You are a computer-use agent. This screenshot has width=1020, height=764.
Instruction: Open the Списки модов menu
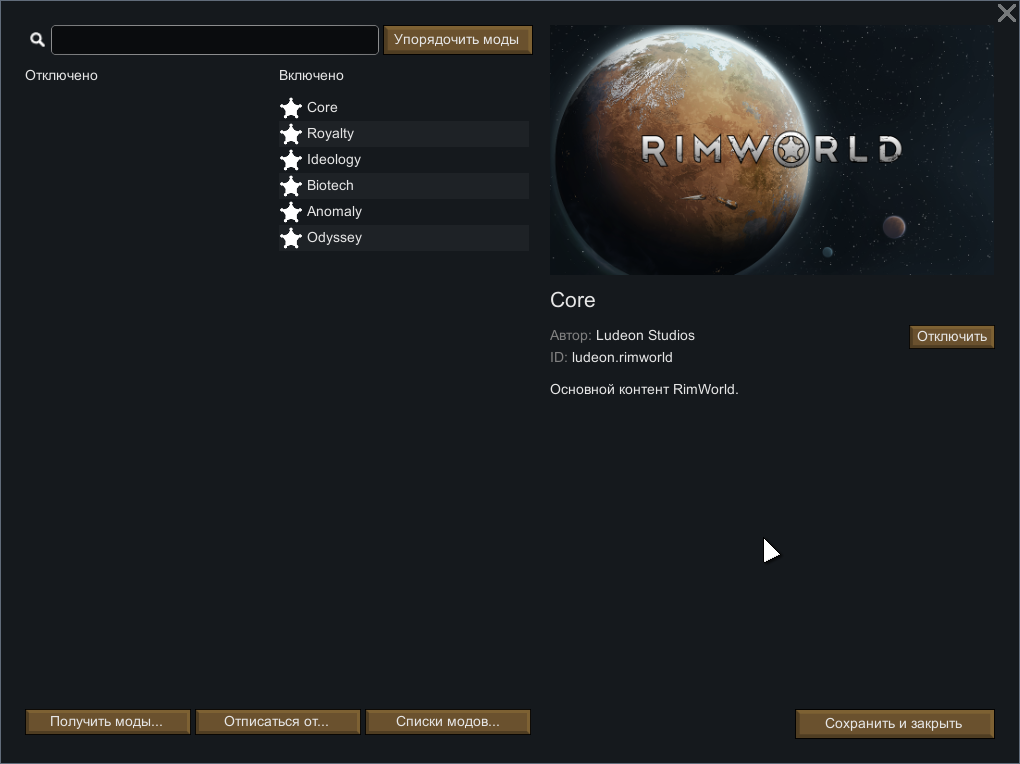pyautogui.click(x=447, y=722)
